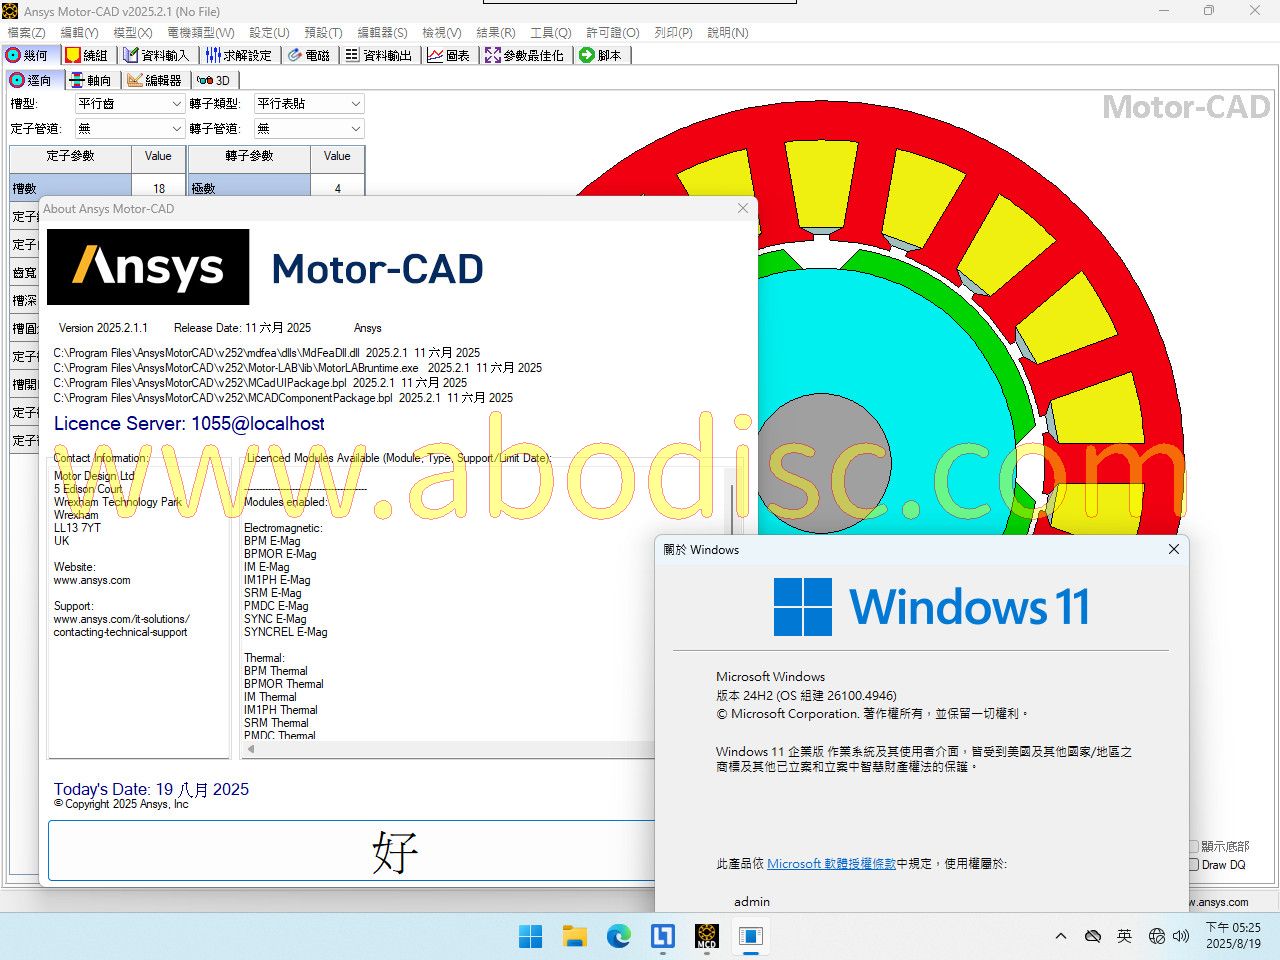The width and height of the screenshot is (1280, 960).
Task: Select the 軸向 axial view sub-tab
Action: 92,80
